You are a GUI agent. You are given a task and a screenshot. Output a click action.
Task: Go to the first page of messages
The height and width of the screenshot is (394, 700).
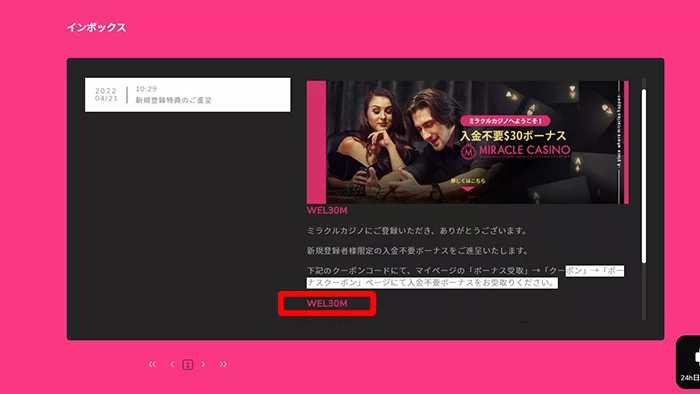(152, 364)
